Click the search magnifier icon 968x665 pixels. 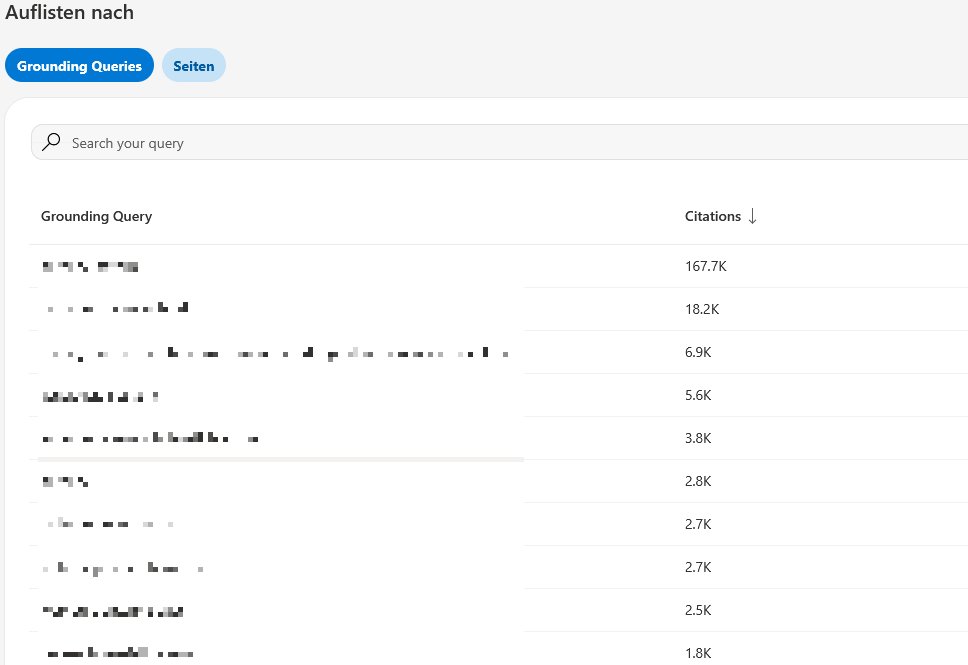coord(51,142)
